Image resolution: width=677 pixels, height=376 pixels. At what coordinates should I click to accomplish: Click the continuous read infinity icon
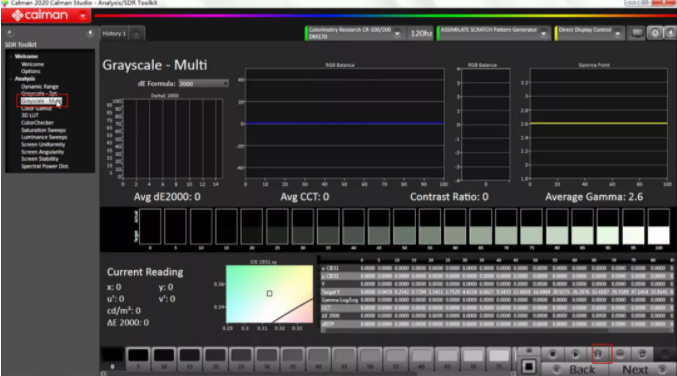click(620, 354)
